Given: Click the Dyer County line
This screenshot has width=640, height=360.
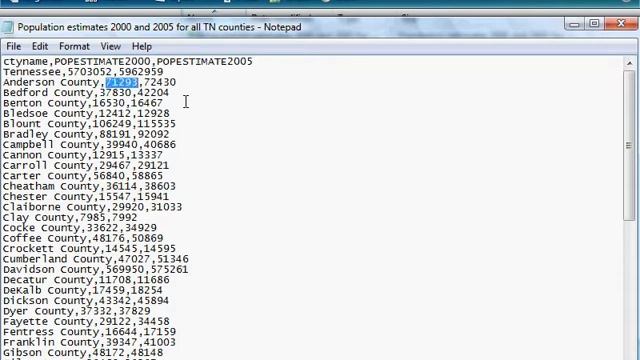Looking at the screenshot, I should click(77, 311).
